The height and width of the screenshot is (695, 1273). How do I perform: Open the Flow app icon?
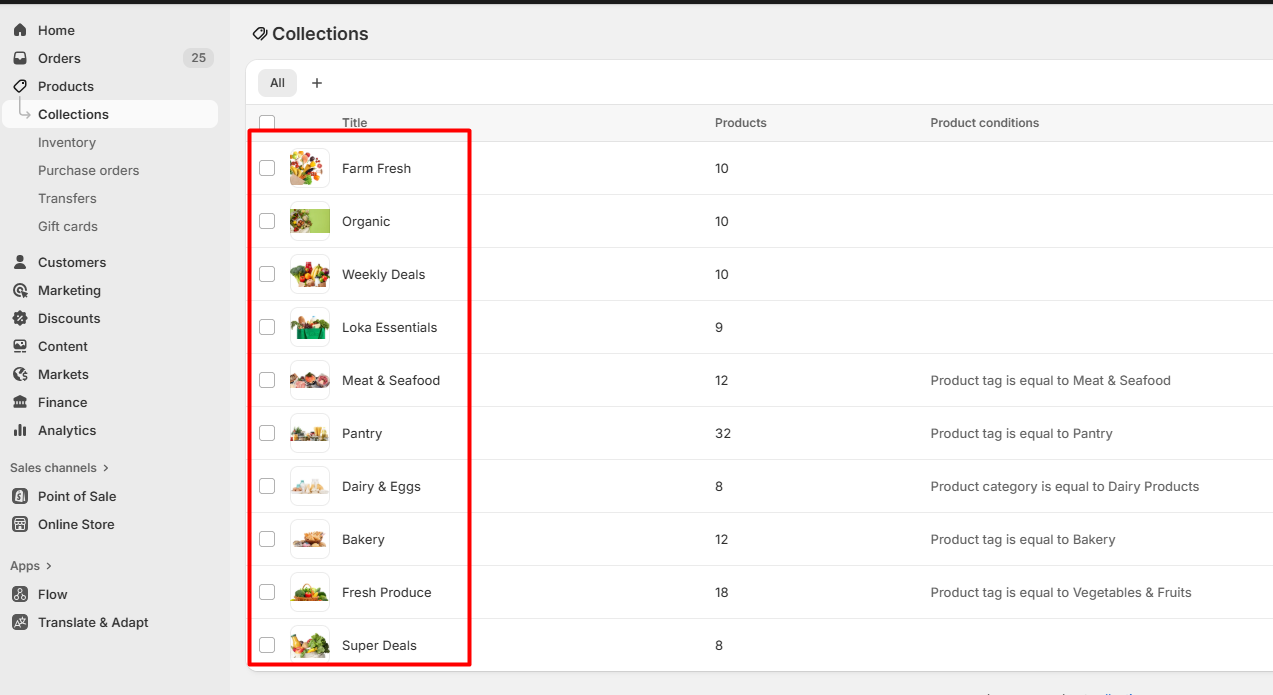tap(20, 594)
